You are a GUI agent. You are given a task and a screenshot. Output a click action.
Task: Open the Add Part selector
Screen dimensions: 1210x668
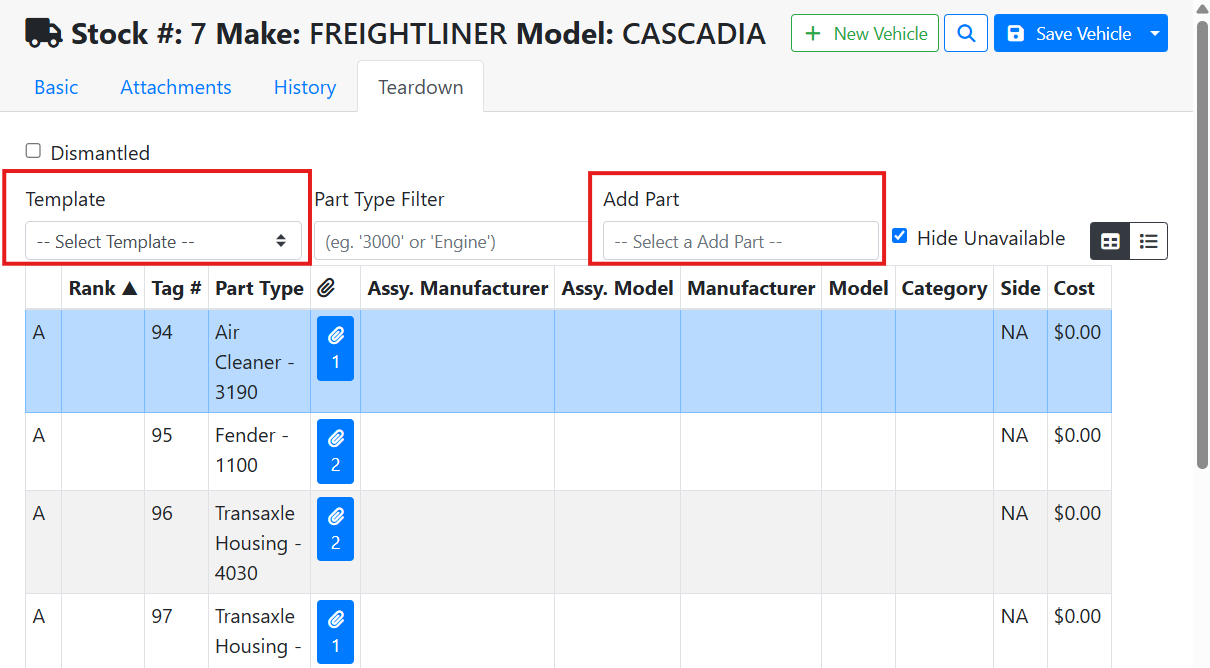pos(740,241)
